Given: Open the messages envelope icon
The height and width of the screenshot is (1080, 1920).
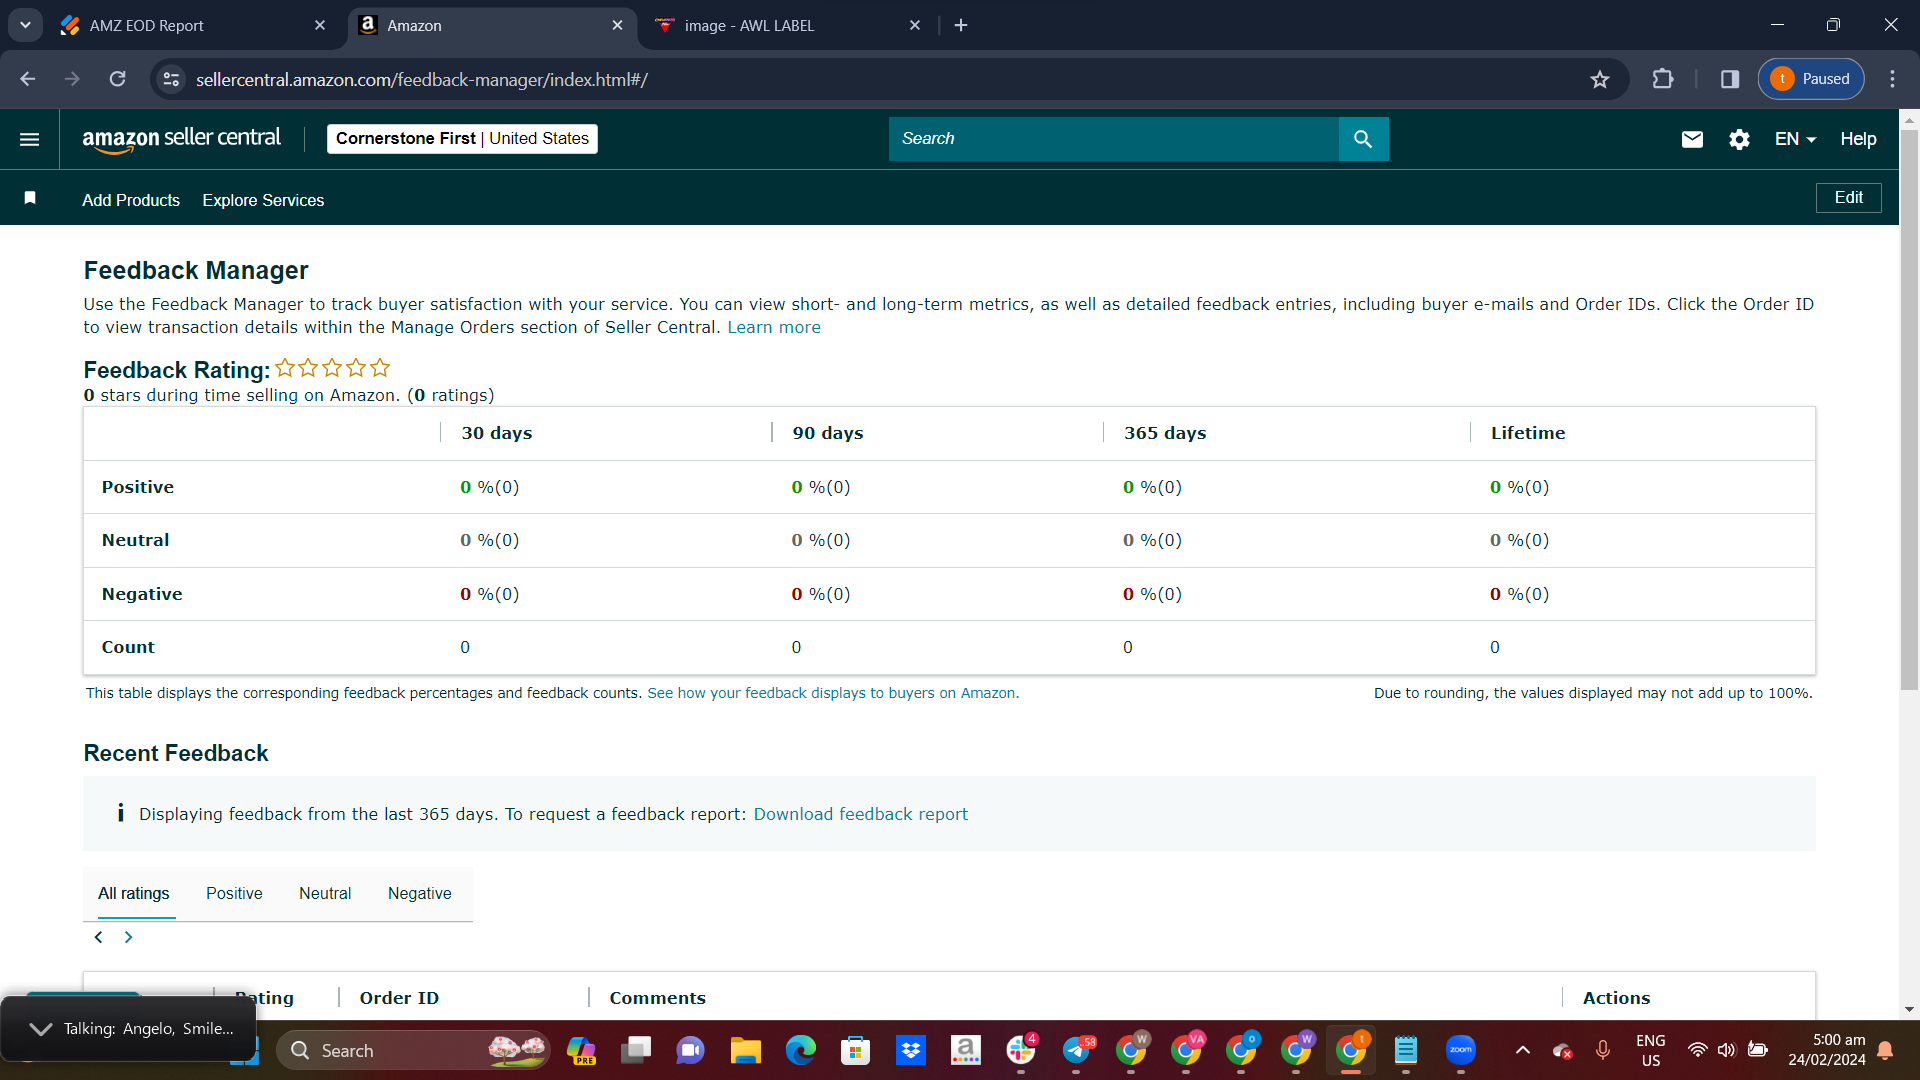Looking at the screenshot, I should click(x=1692, y=139).
